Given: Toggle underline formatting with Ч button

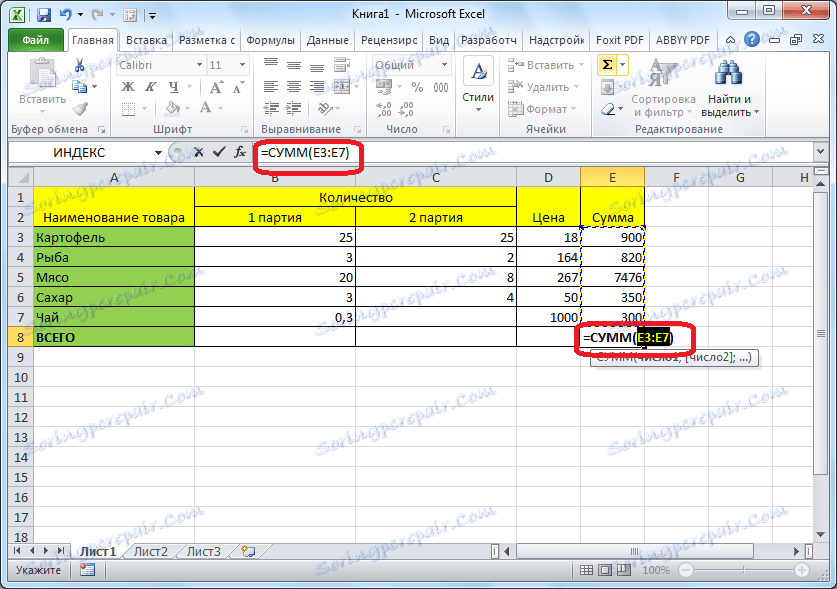Looking at the screenshot, I should point(175,87).
